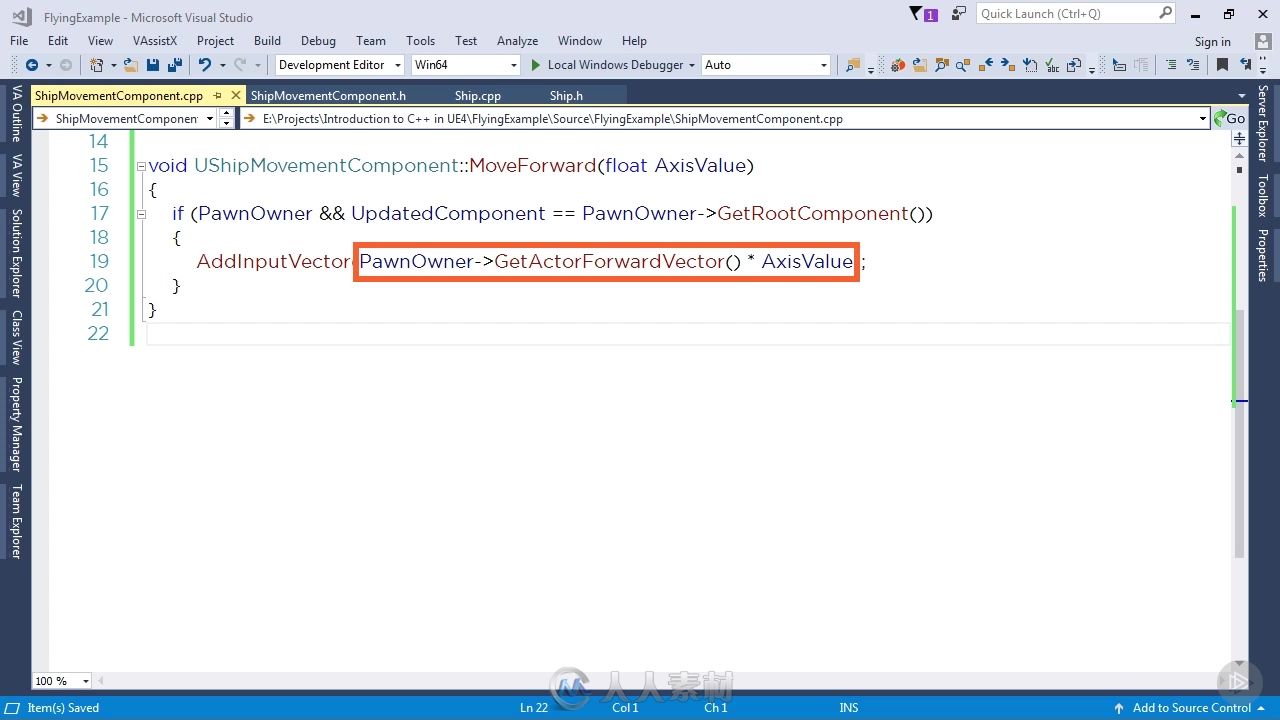Jump to previous bookmark icon
Viewport: 1280px width, 720px height.
[1245, 65]
